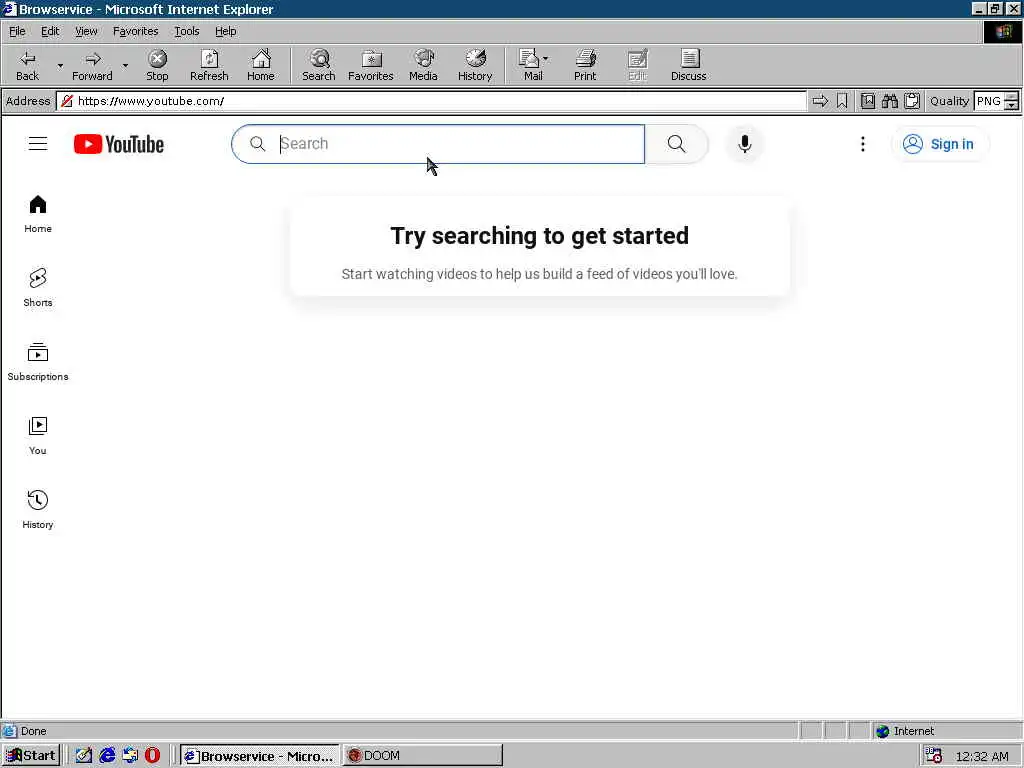The width and height of the screenshot is (1024, 768).
Task: Launch Internet Explorer from quick launch
Action: tap(107, 756)
